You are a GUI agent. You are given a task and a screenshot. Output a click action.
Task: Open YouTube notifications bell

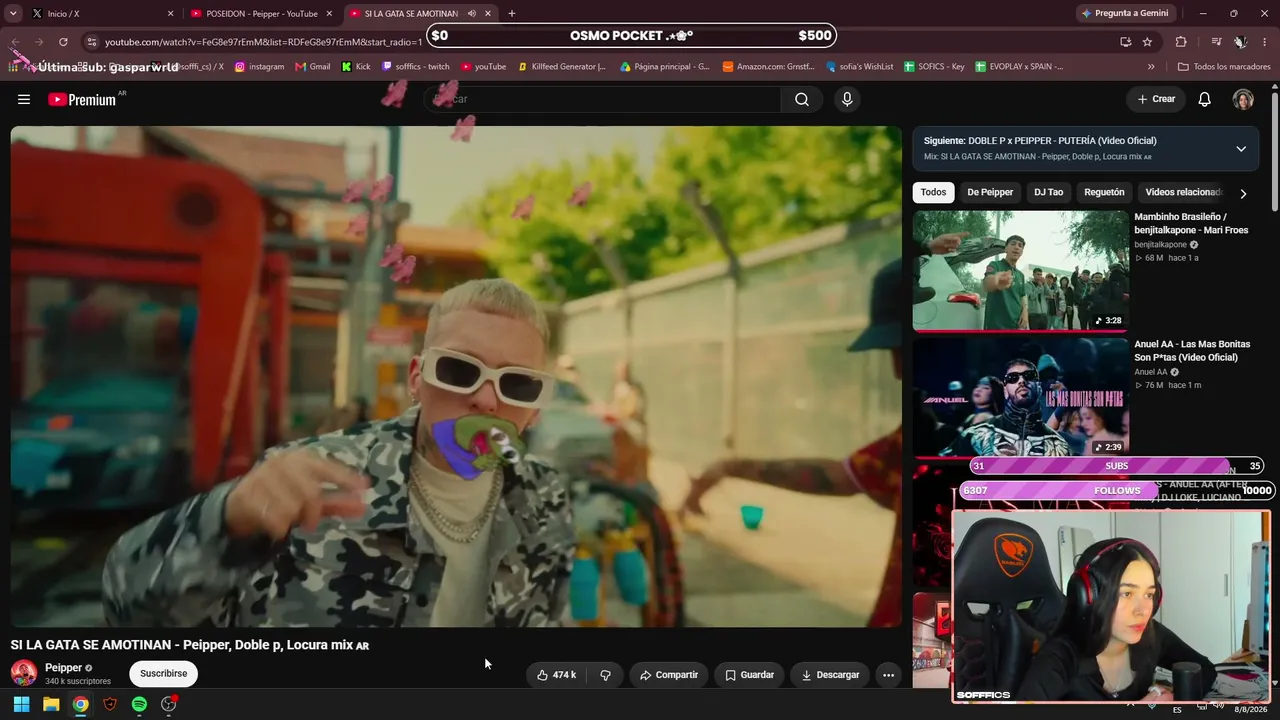click(x=1205, y=99)
